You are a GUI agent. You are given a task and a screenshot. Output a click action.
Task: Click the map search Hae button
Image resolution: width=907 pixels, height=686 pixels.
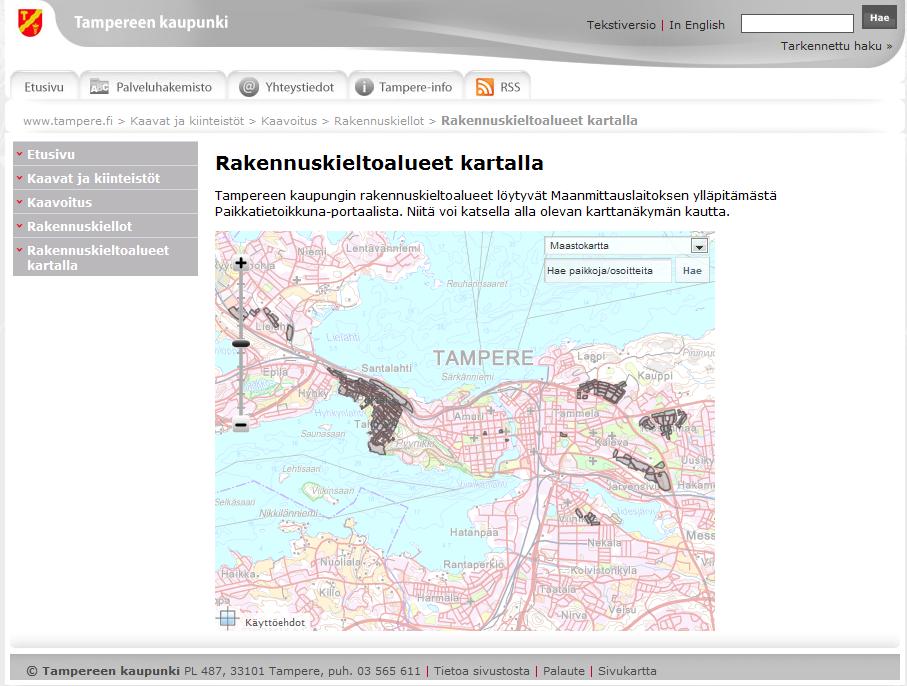coord(692,271)
